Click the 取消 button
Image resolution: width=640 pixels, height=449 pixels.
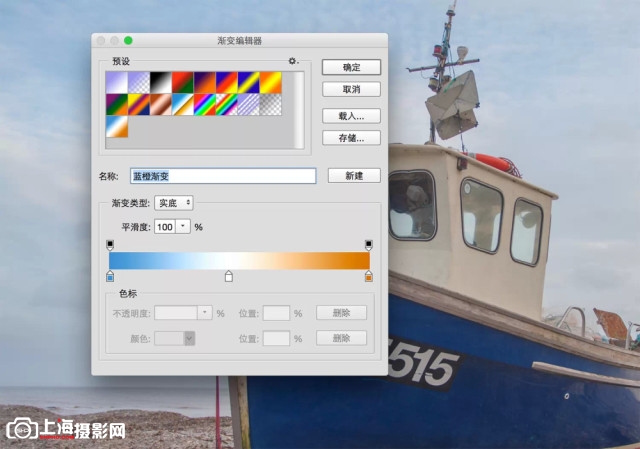pos(351,89)
